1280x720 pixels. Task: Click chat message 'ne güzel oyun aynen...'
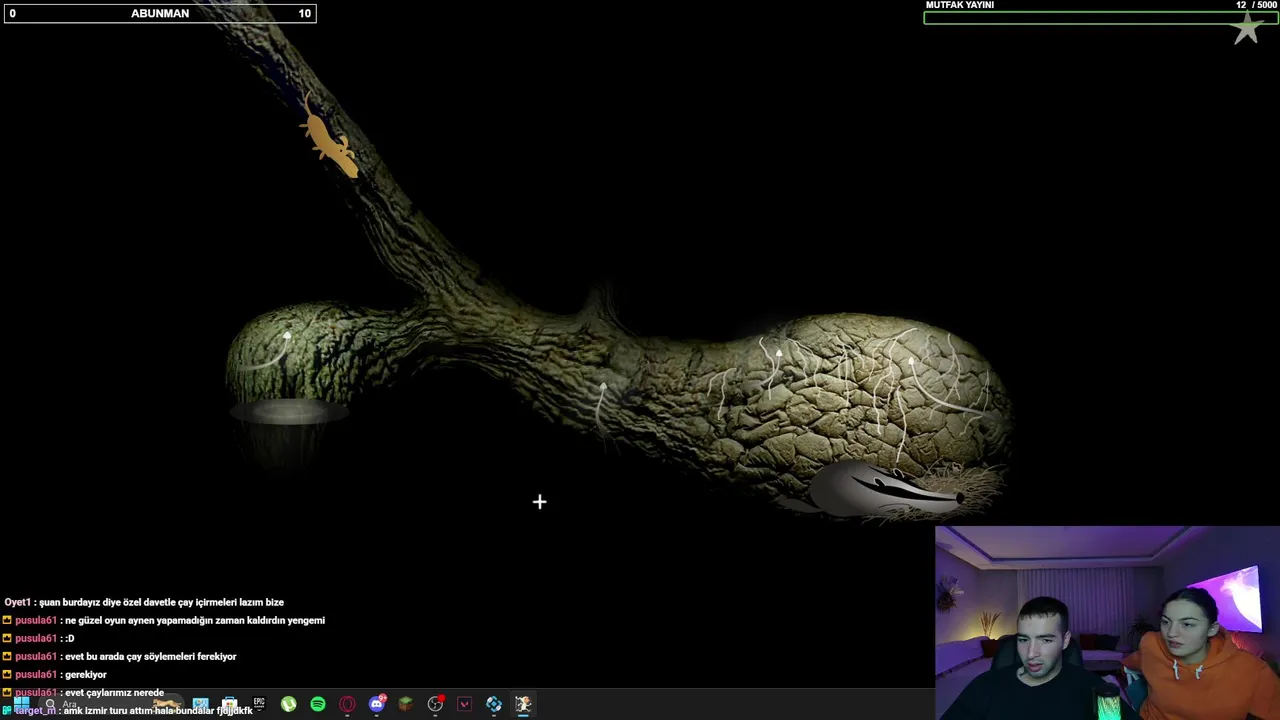(x=164, y=621)
